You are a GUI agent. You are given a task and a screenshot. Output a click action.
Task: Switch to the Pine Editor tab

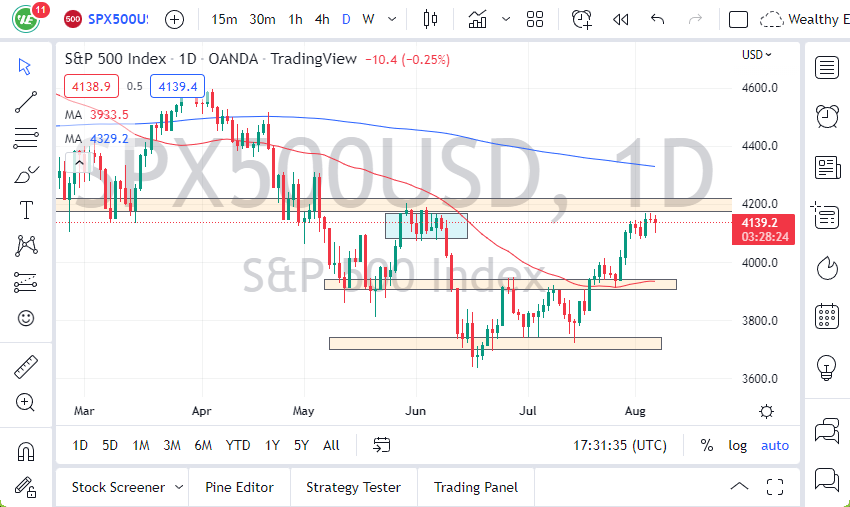(x=240, y=487)
